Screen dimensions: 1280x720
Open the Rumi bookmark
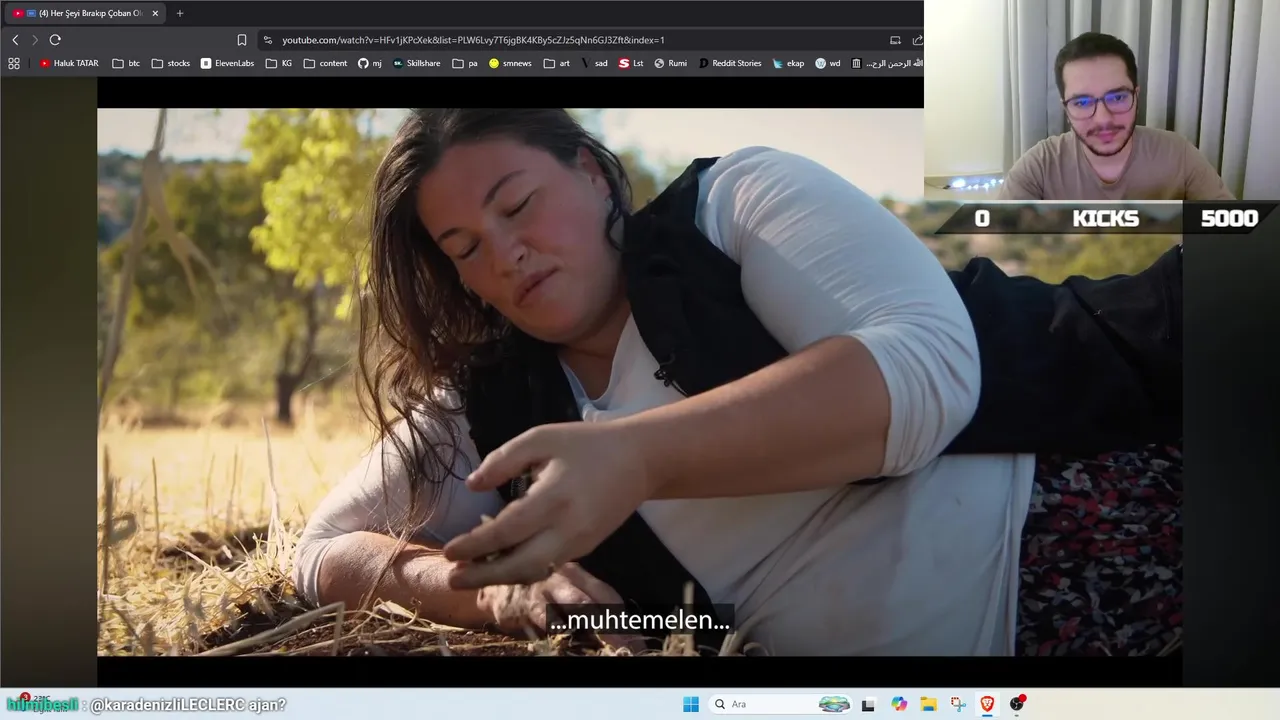pos(671,63)
